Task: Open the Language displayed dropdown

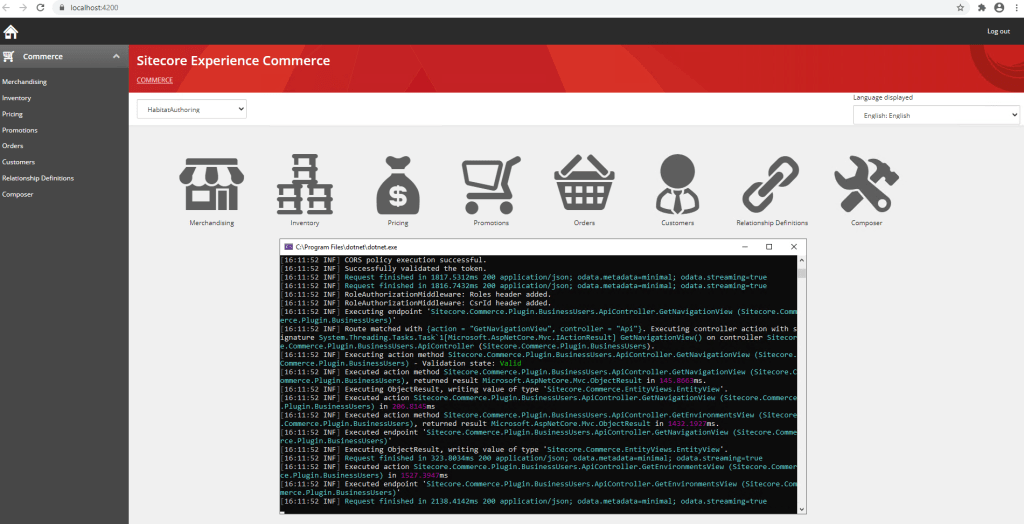Action: pos(936,115)
